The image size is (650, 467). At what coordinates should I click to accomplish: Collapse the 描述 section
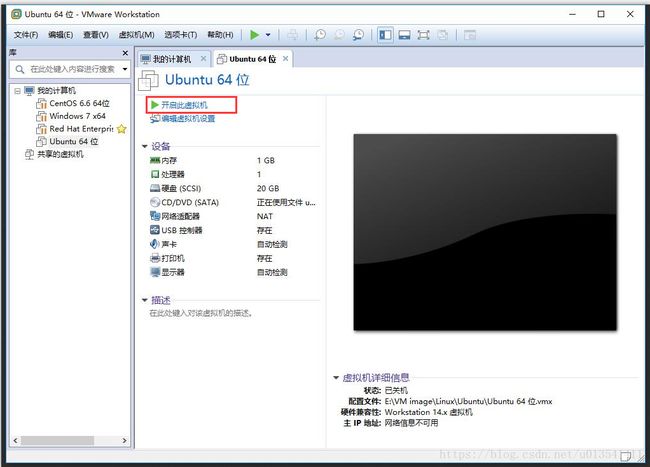[x=145, y=300]
